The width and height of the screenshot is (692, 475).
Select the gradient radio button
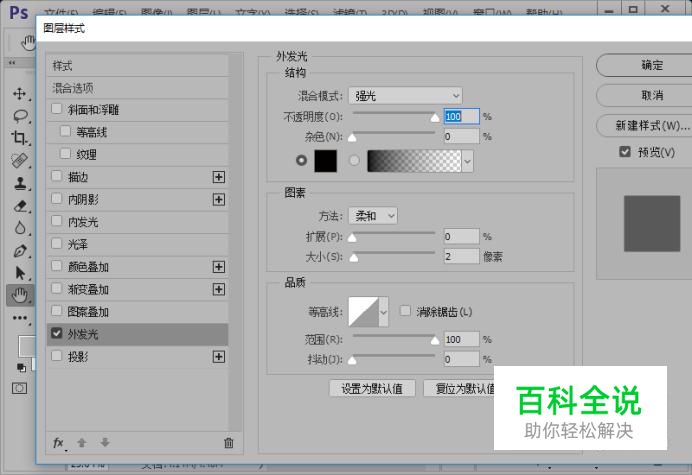pos(354,160)
